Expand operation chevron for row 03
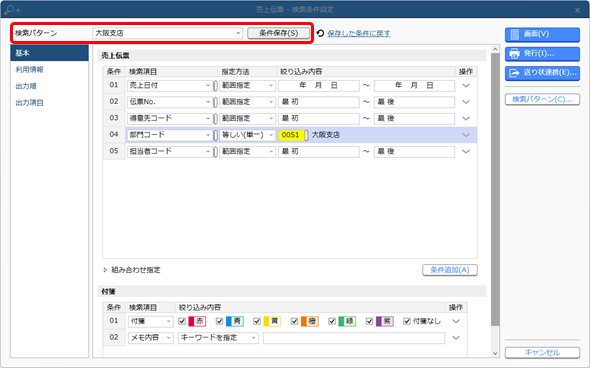The image size is (590, 368). click(x=466, y=119)
